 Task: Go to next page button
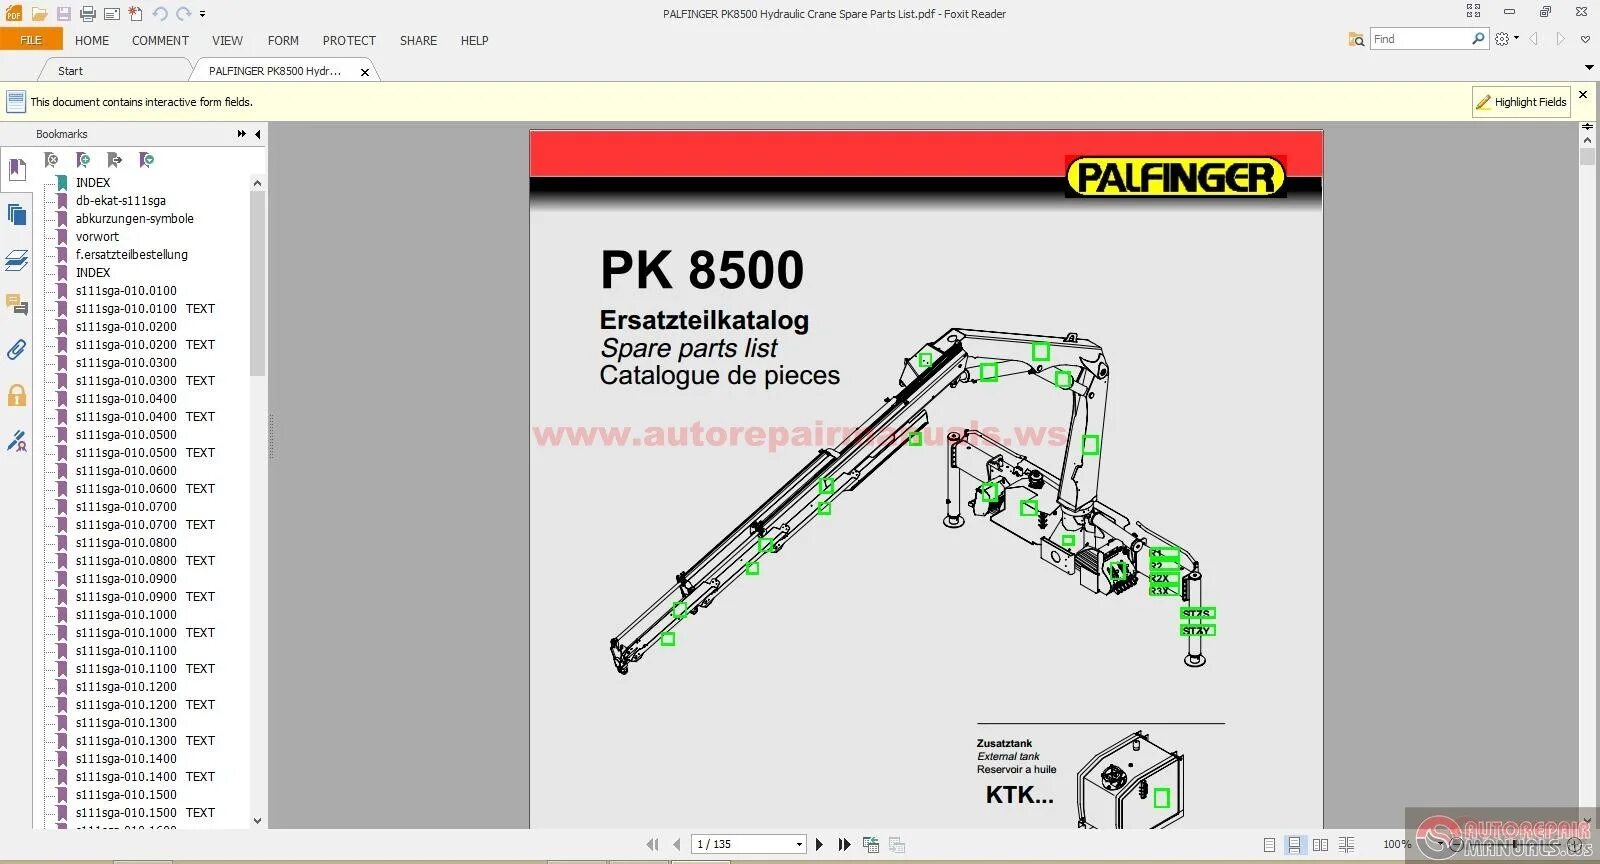(x=819, y=845)
